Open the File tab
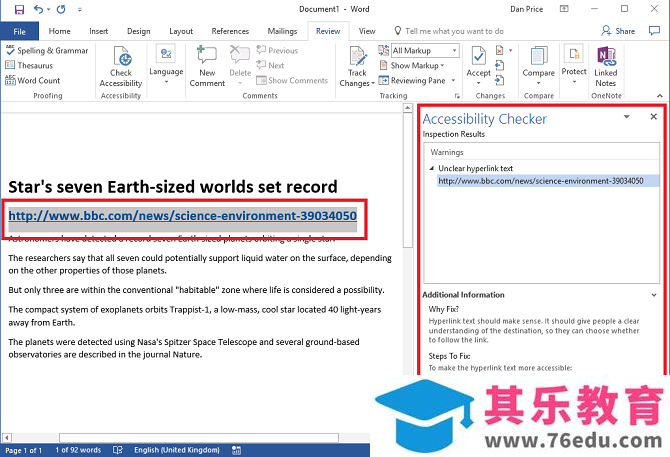Image resolution: width=670 pixels, height=457 pixels. [20, 31]
